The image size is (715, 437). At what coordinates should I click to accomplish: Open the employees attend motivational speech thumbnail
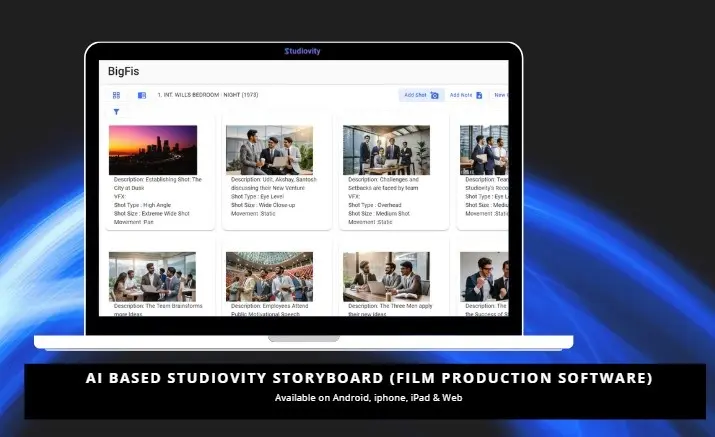point(269,276)
